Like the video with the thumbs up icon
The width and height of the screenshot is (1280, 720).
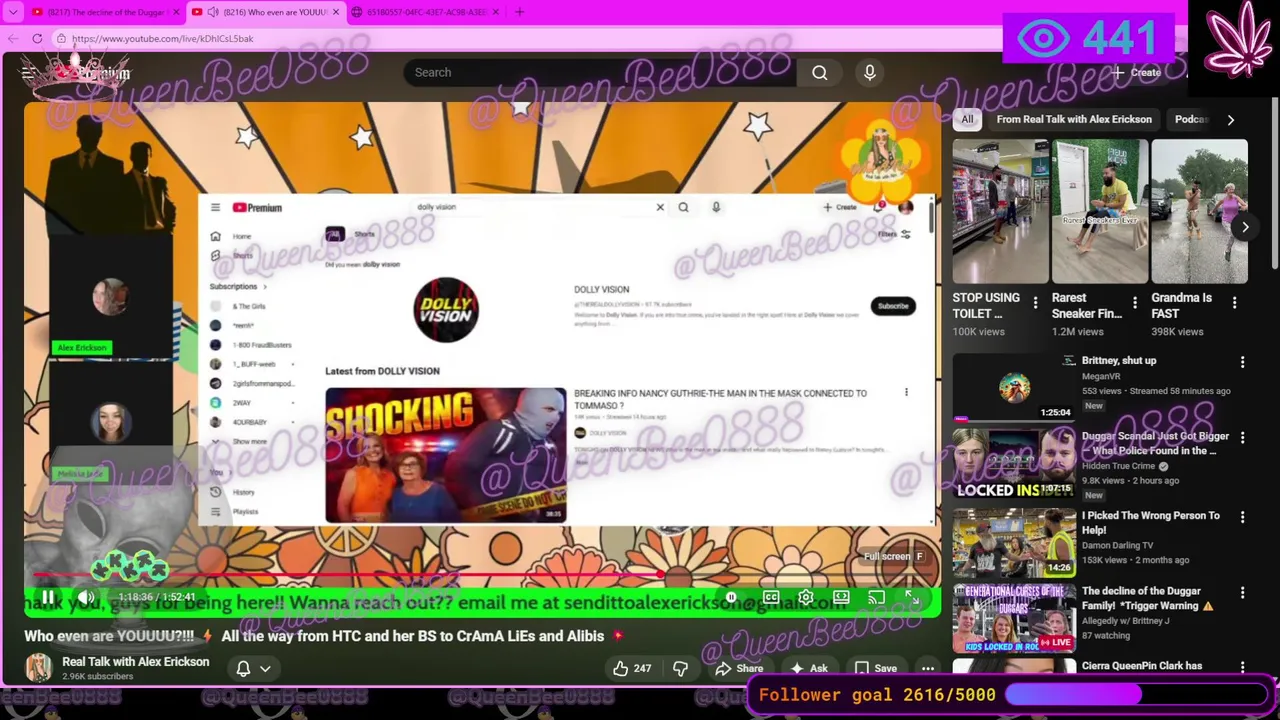[x=632, y=668]
